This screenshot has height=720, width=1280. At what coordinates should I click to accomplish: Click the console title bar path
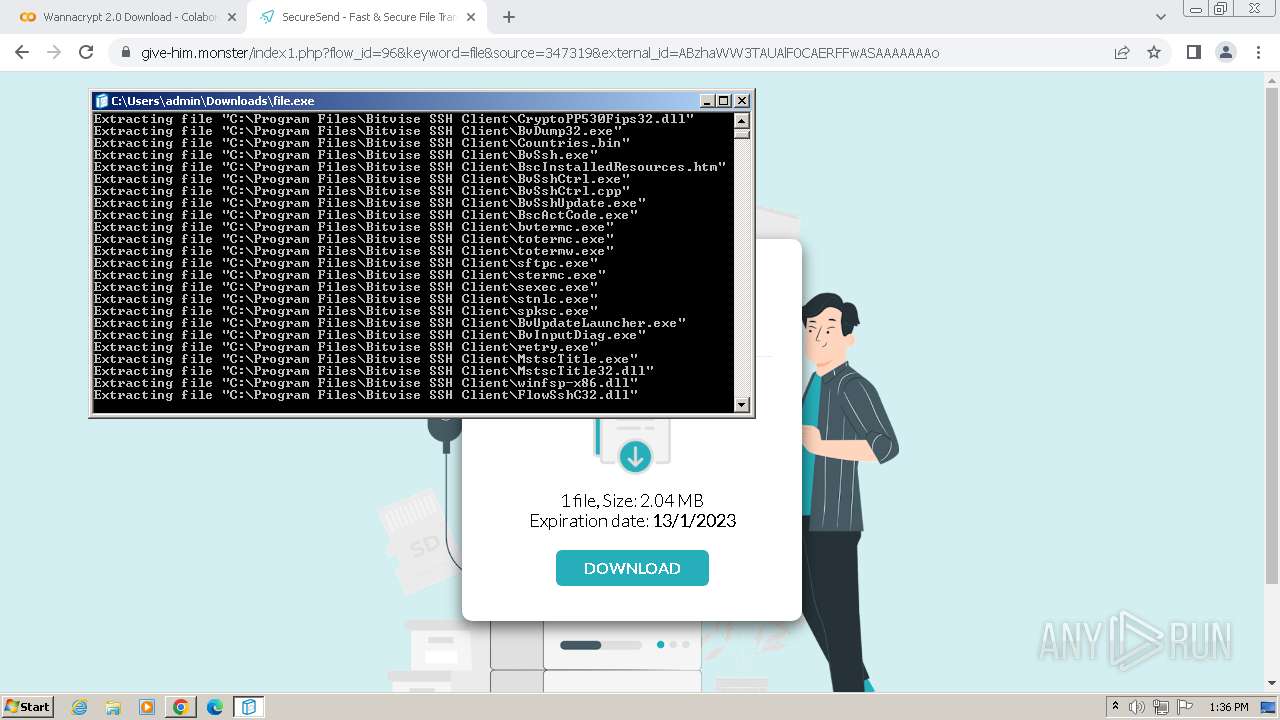pos(213,100)
